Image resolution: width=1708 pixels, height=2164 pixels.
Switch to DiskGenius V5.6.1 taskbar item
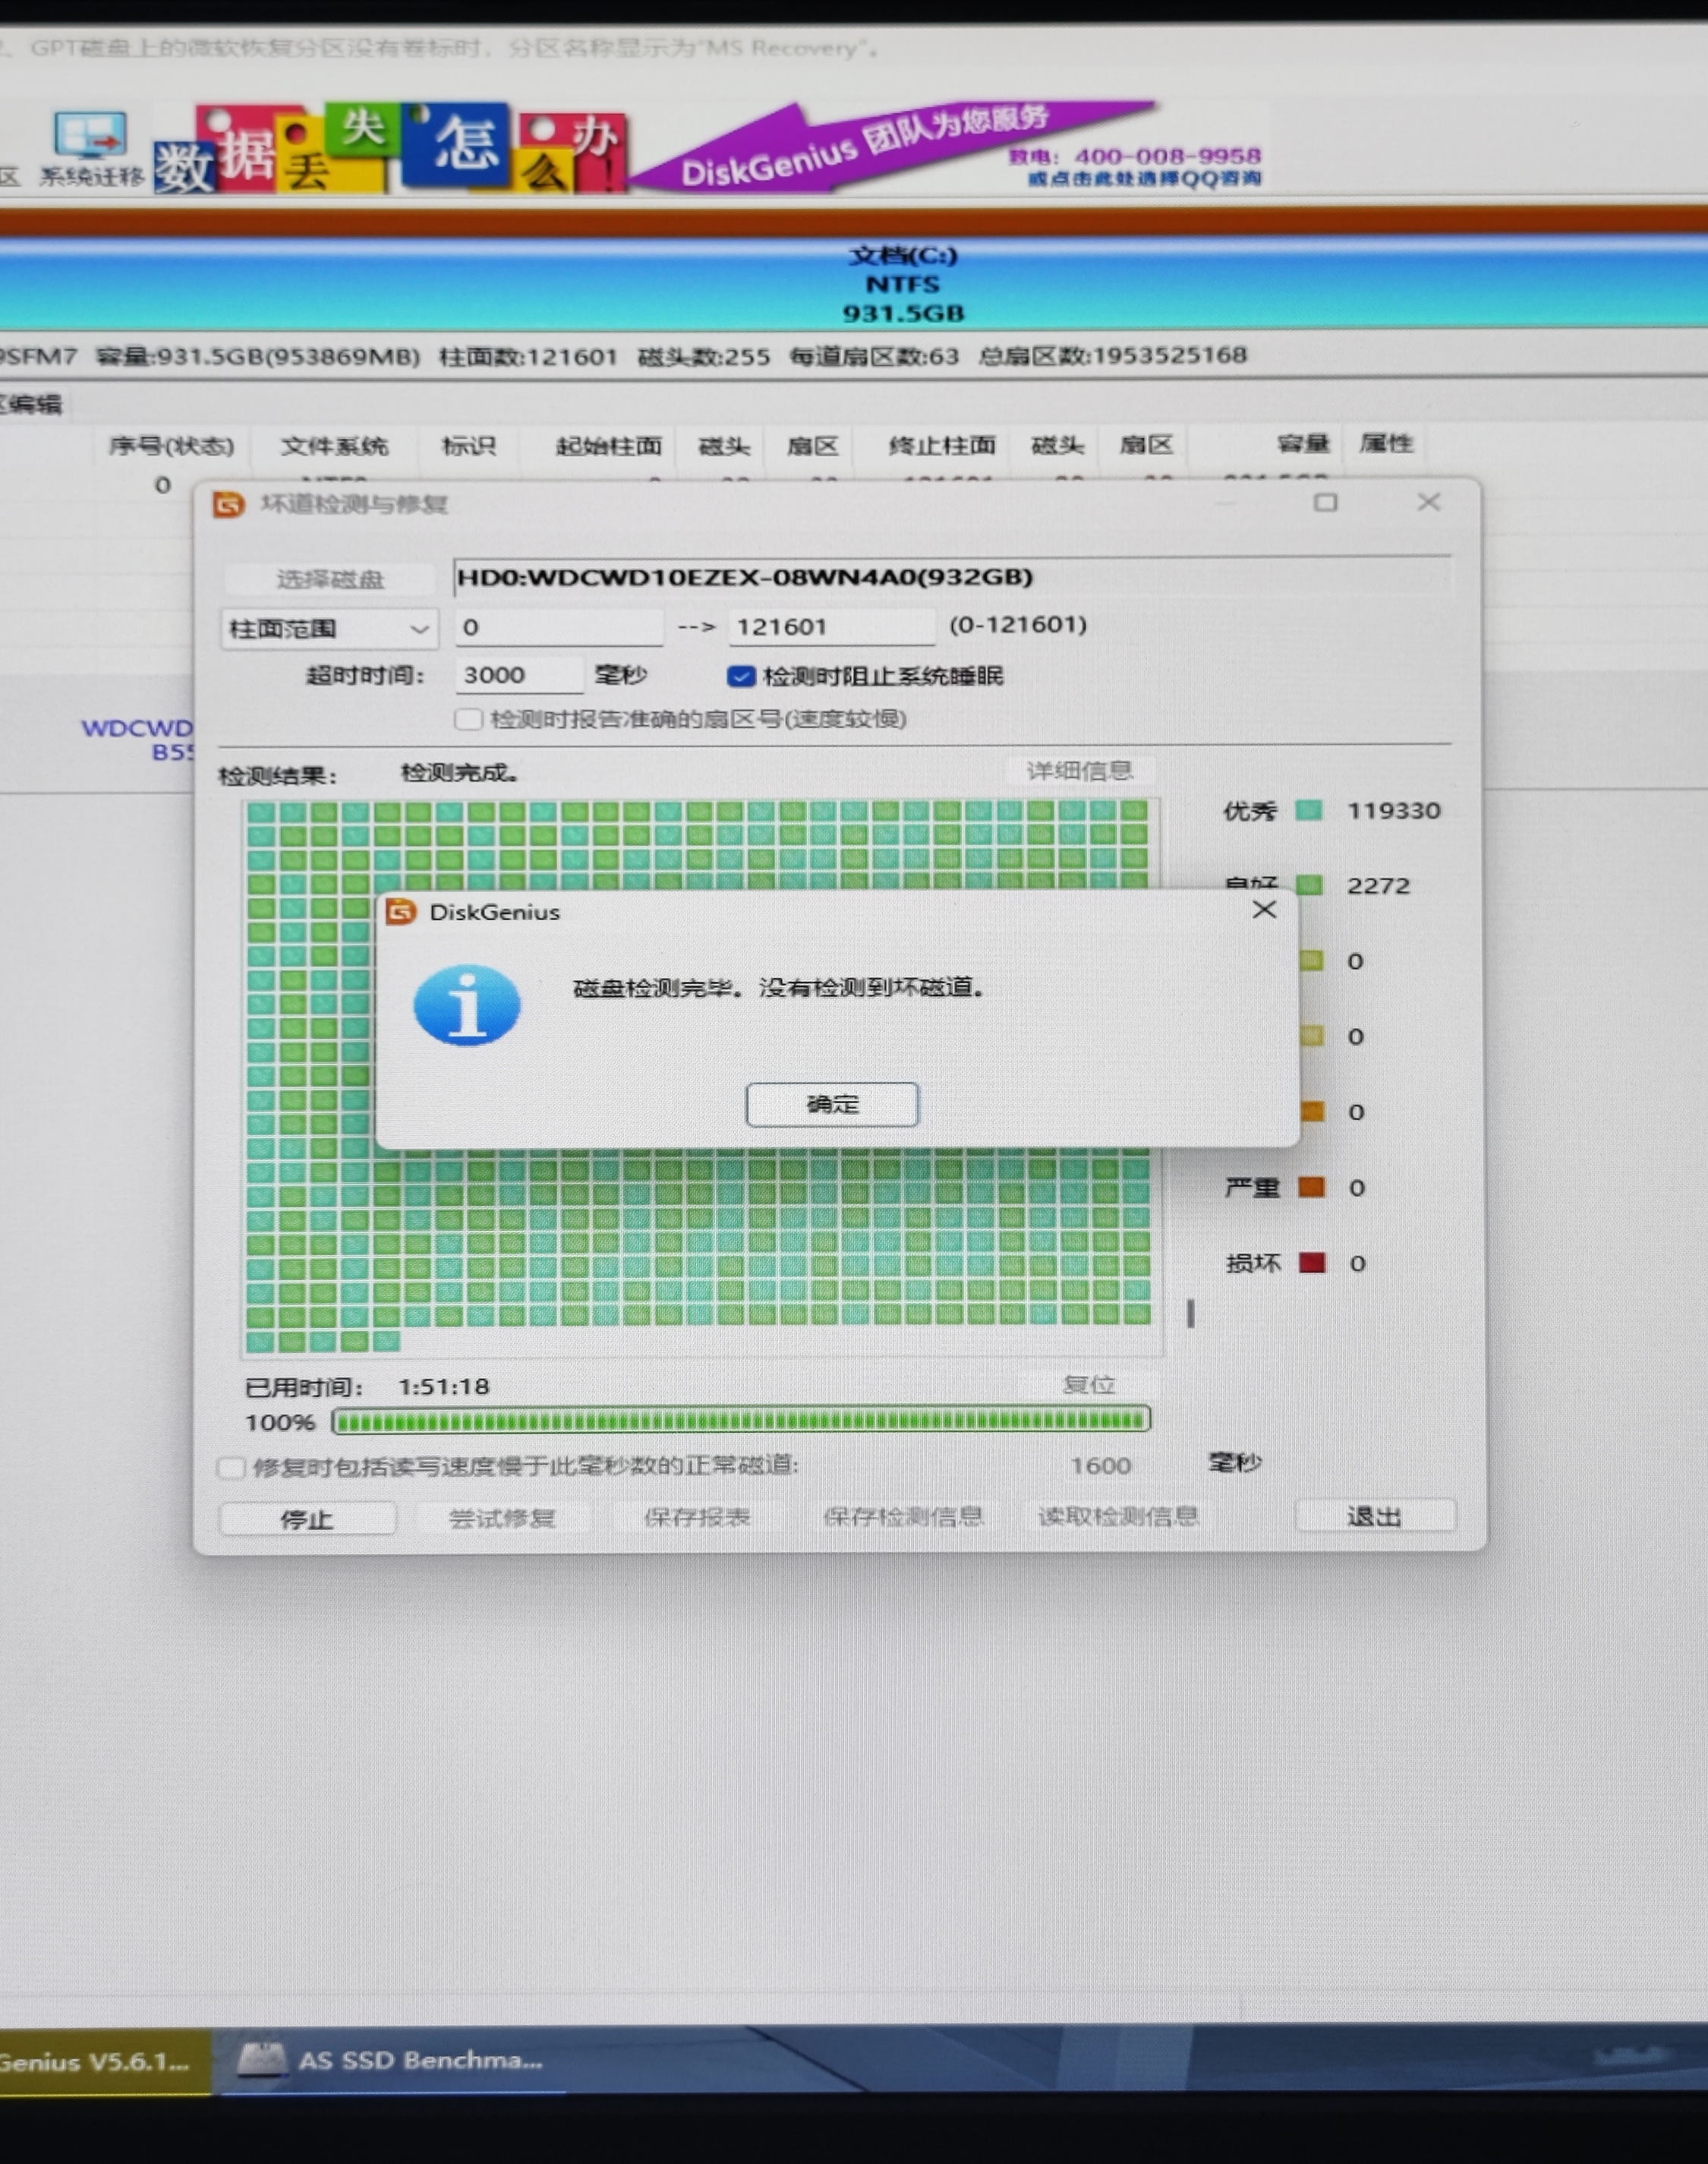click(104, 2061)
